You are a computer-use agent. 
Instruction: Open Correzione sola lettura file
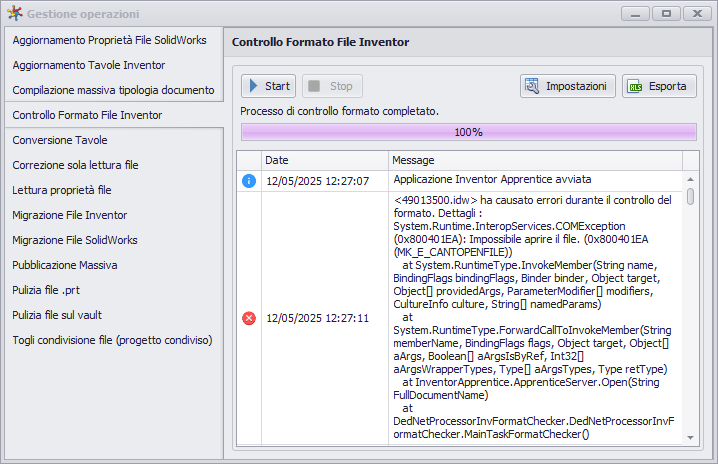[75, 165]
